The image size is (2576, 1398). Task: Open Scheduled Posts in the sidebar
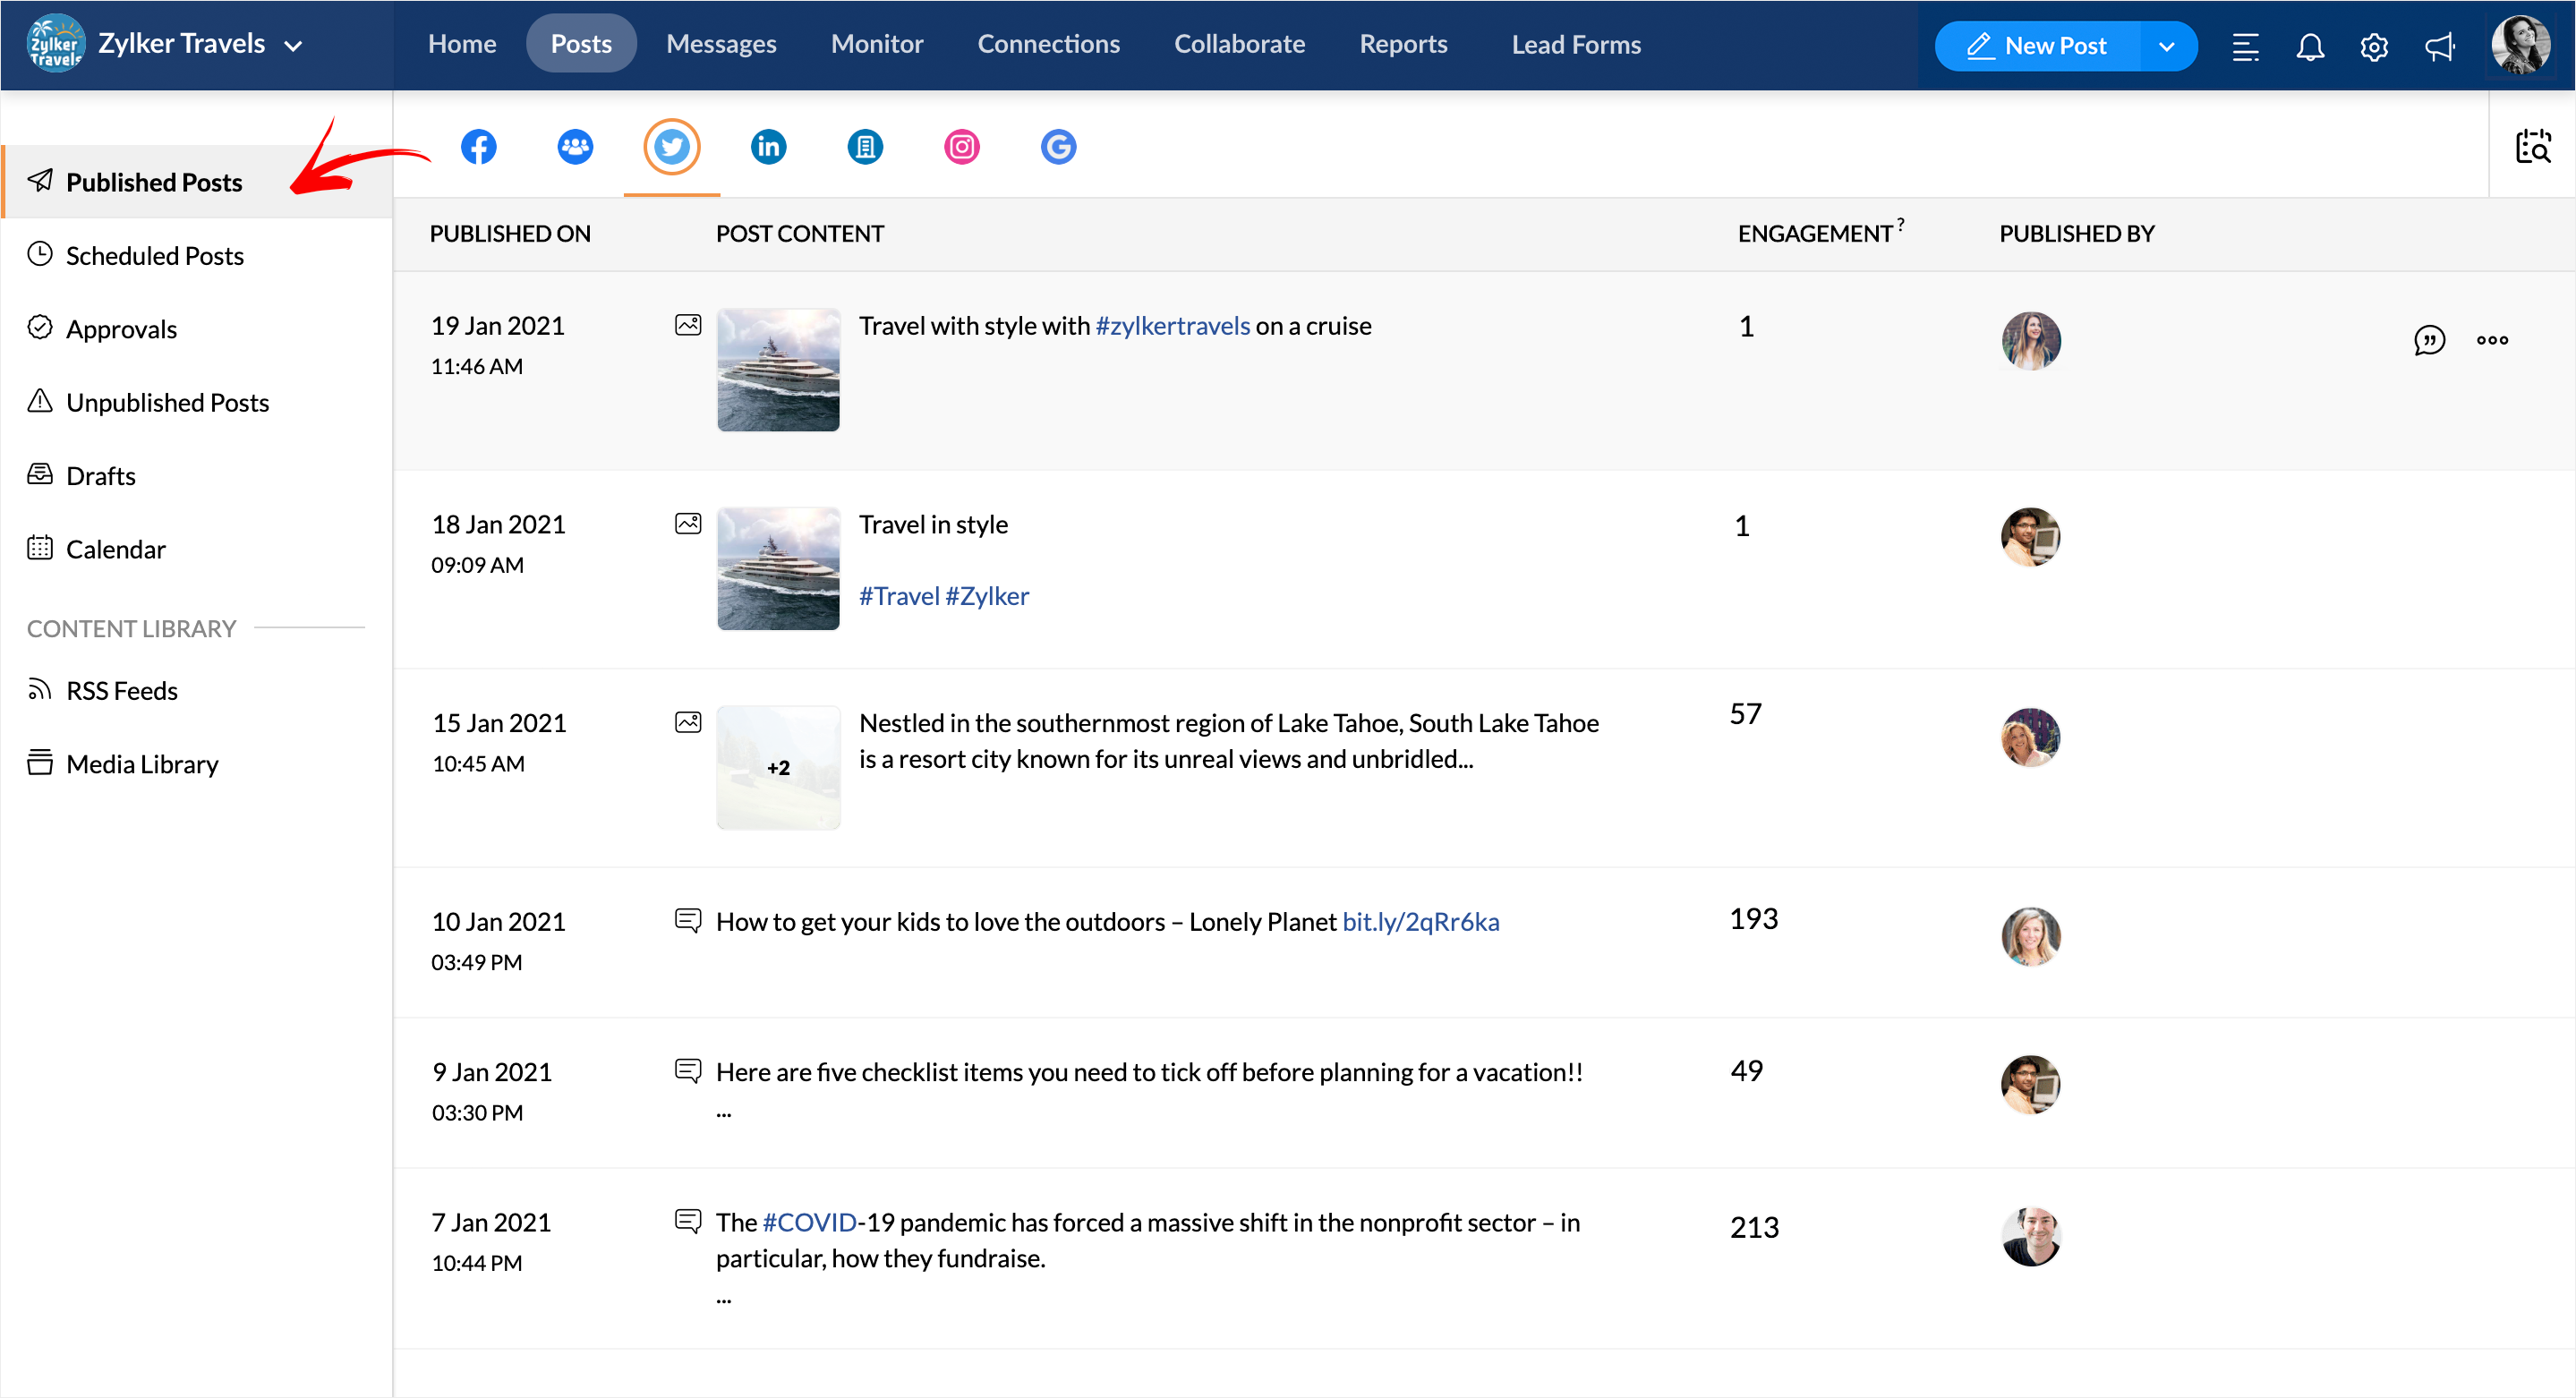(x=154, y=256)
